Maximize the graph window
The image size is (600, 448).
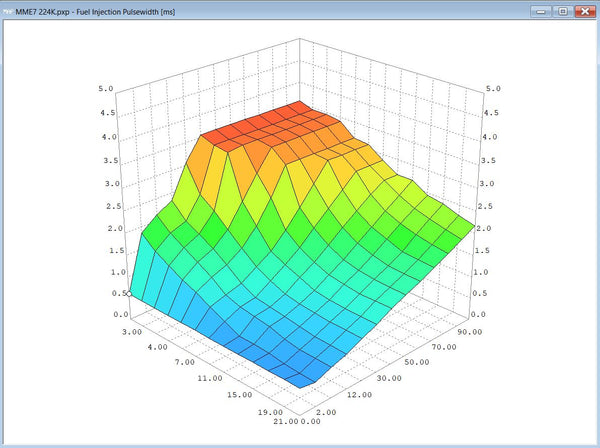tap(562, 10)
